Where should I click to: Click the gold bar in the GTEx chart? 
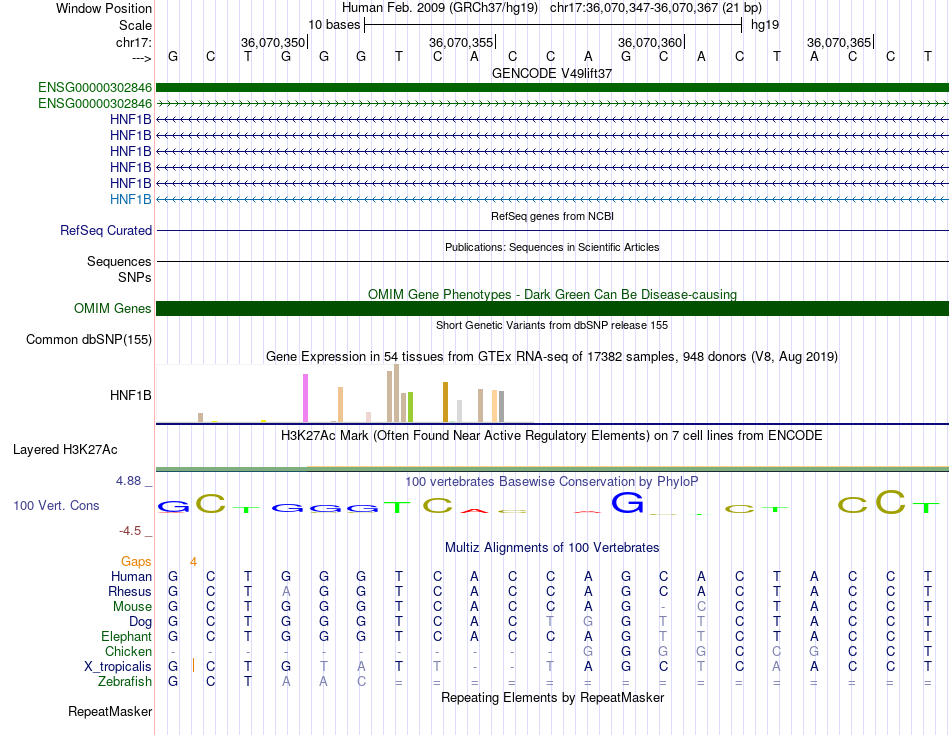click(x=445, y=402)
